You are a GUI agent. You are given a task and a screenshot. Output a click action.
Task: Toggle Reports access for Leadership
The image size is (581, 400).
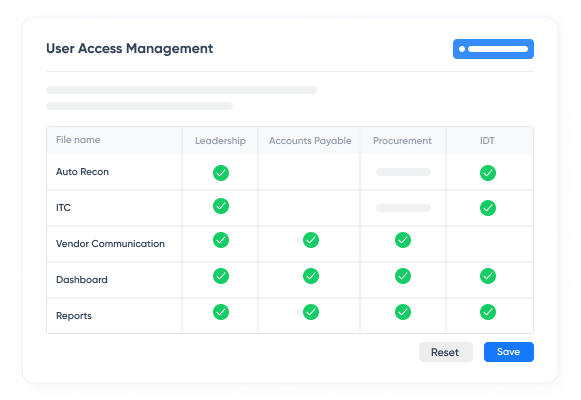click(x=221, y=312)
